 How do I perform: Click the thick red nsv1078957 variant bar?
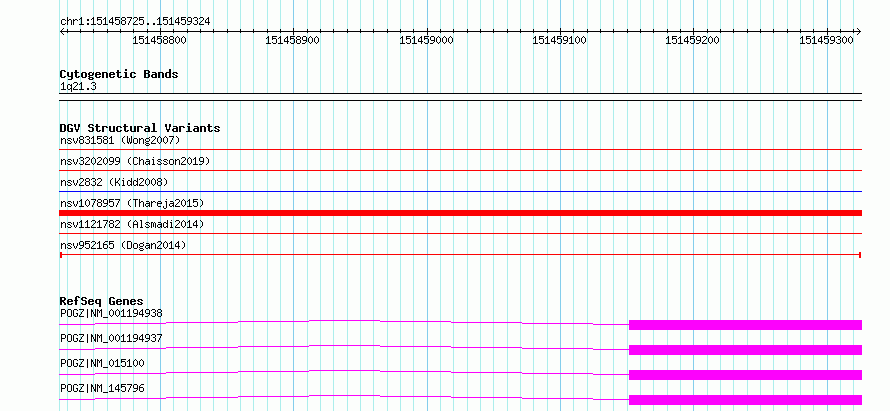click(x=460, y=213)
